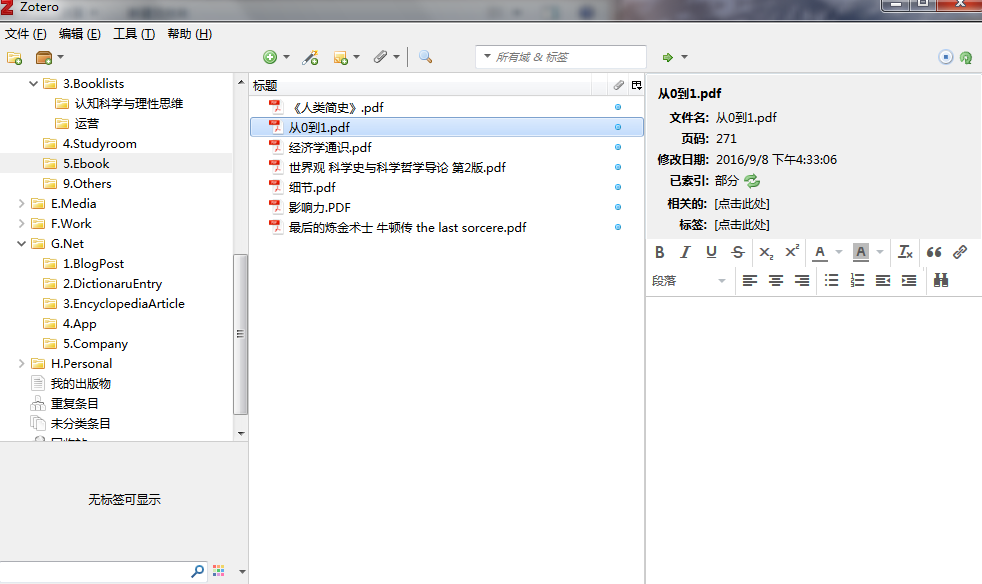Toggle Underline formatting in note editor
The width and height of the screenshot is (982, 584).
711,252
